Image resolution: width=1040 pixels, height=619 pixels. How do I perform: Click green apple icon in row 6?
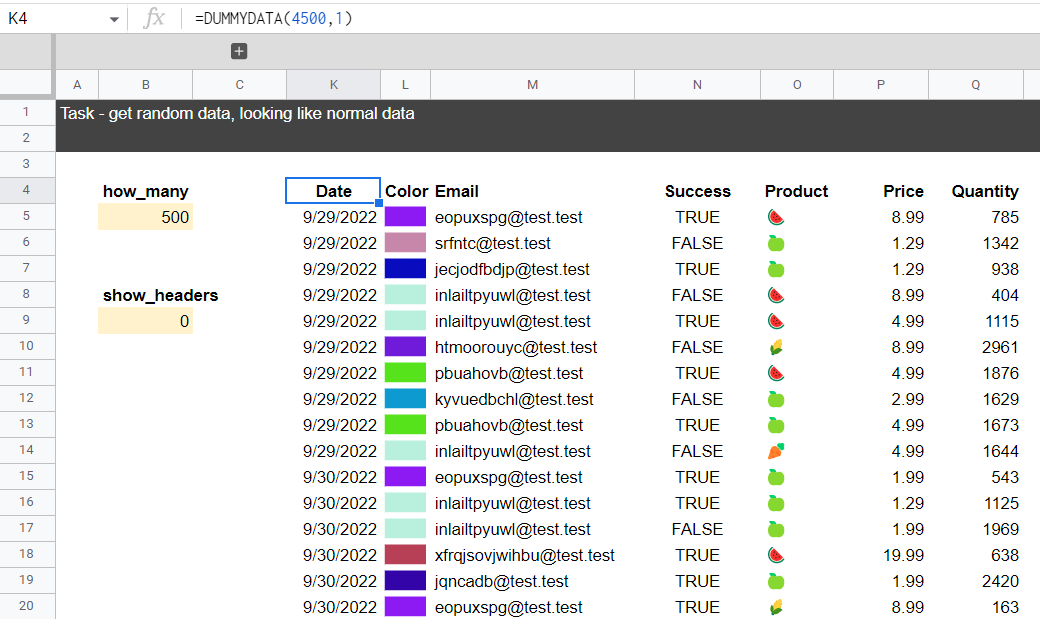click(x=776, y=243)
